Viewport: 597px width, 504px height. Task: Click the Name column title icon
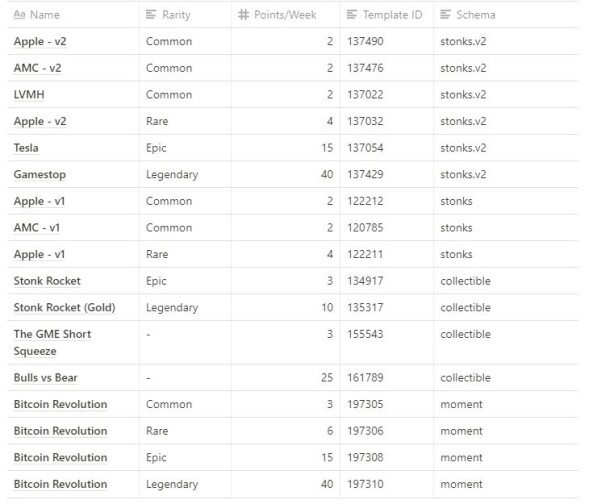pyautogui.click(x=19, y=15)
